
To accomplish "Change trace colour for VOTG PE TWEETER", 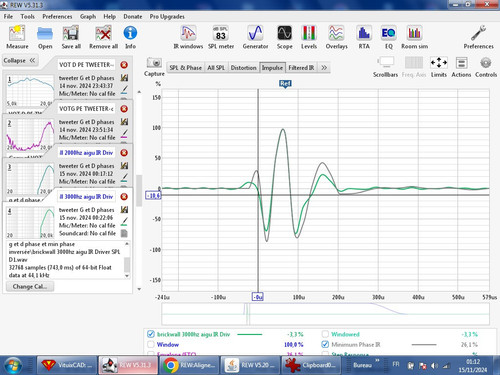I will click(124, 134).
